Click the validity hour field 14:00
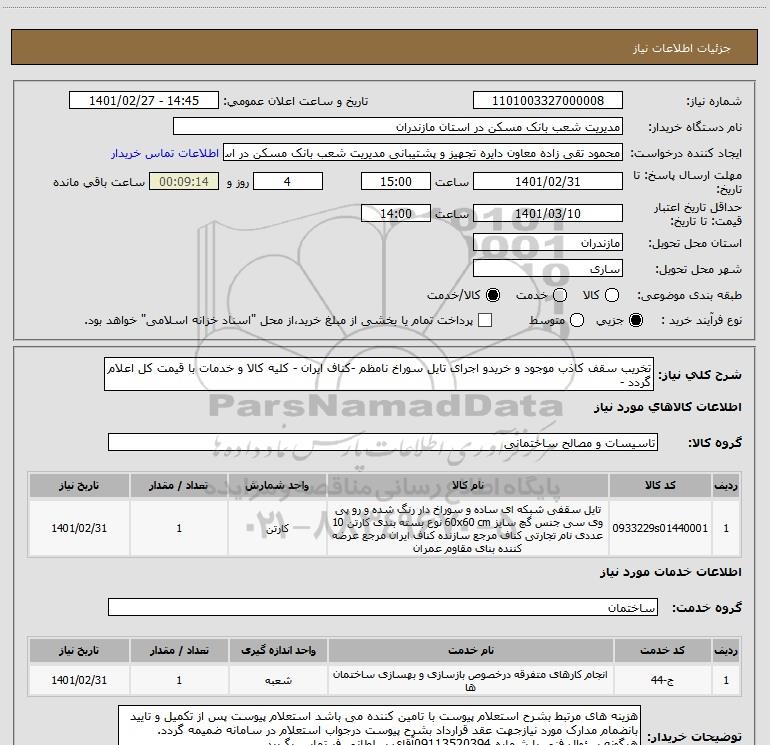The width and height of the screenshot is (770, 745). (396, 214)
